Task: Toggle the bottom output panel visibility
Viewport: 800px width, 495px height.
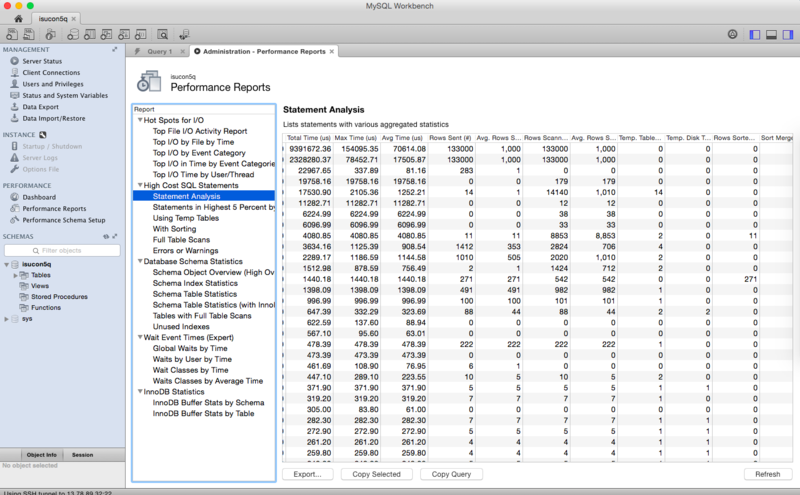Action: tap(771, 35)
